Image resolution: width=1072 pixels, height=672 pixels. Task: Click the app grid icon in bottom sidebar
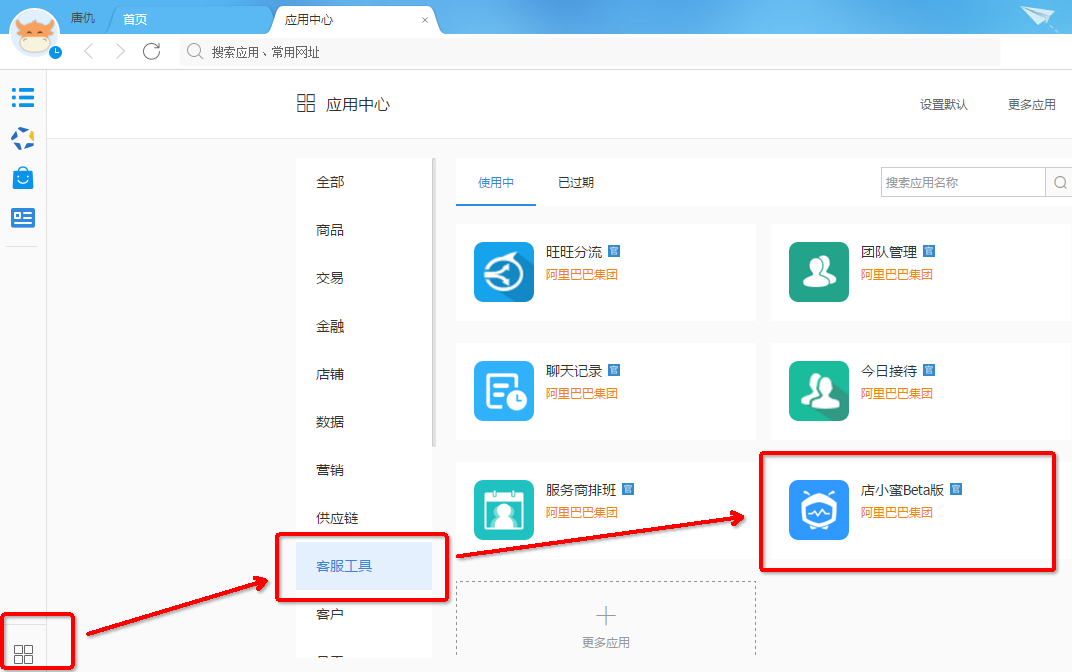[x=24, y=655]
